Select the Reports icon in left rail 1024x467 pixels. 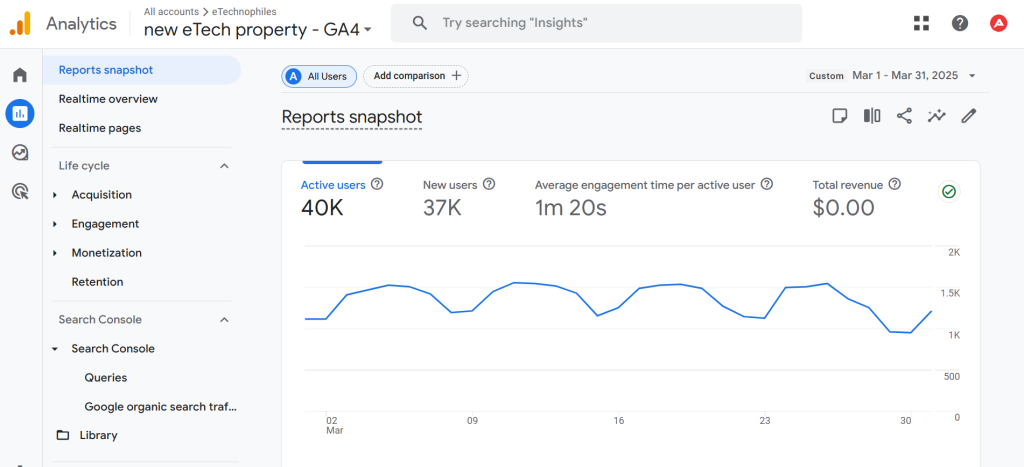(19, 114)
